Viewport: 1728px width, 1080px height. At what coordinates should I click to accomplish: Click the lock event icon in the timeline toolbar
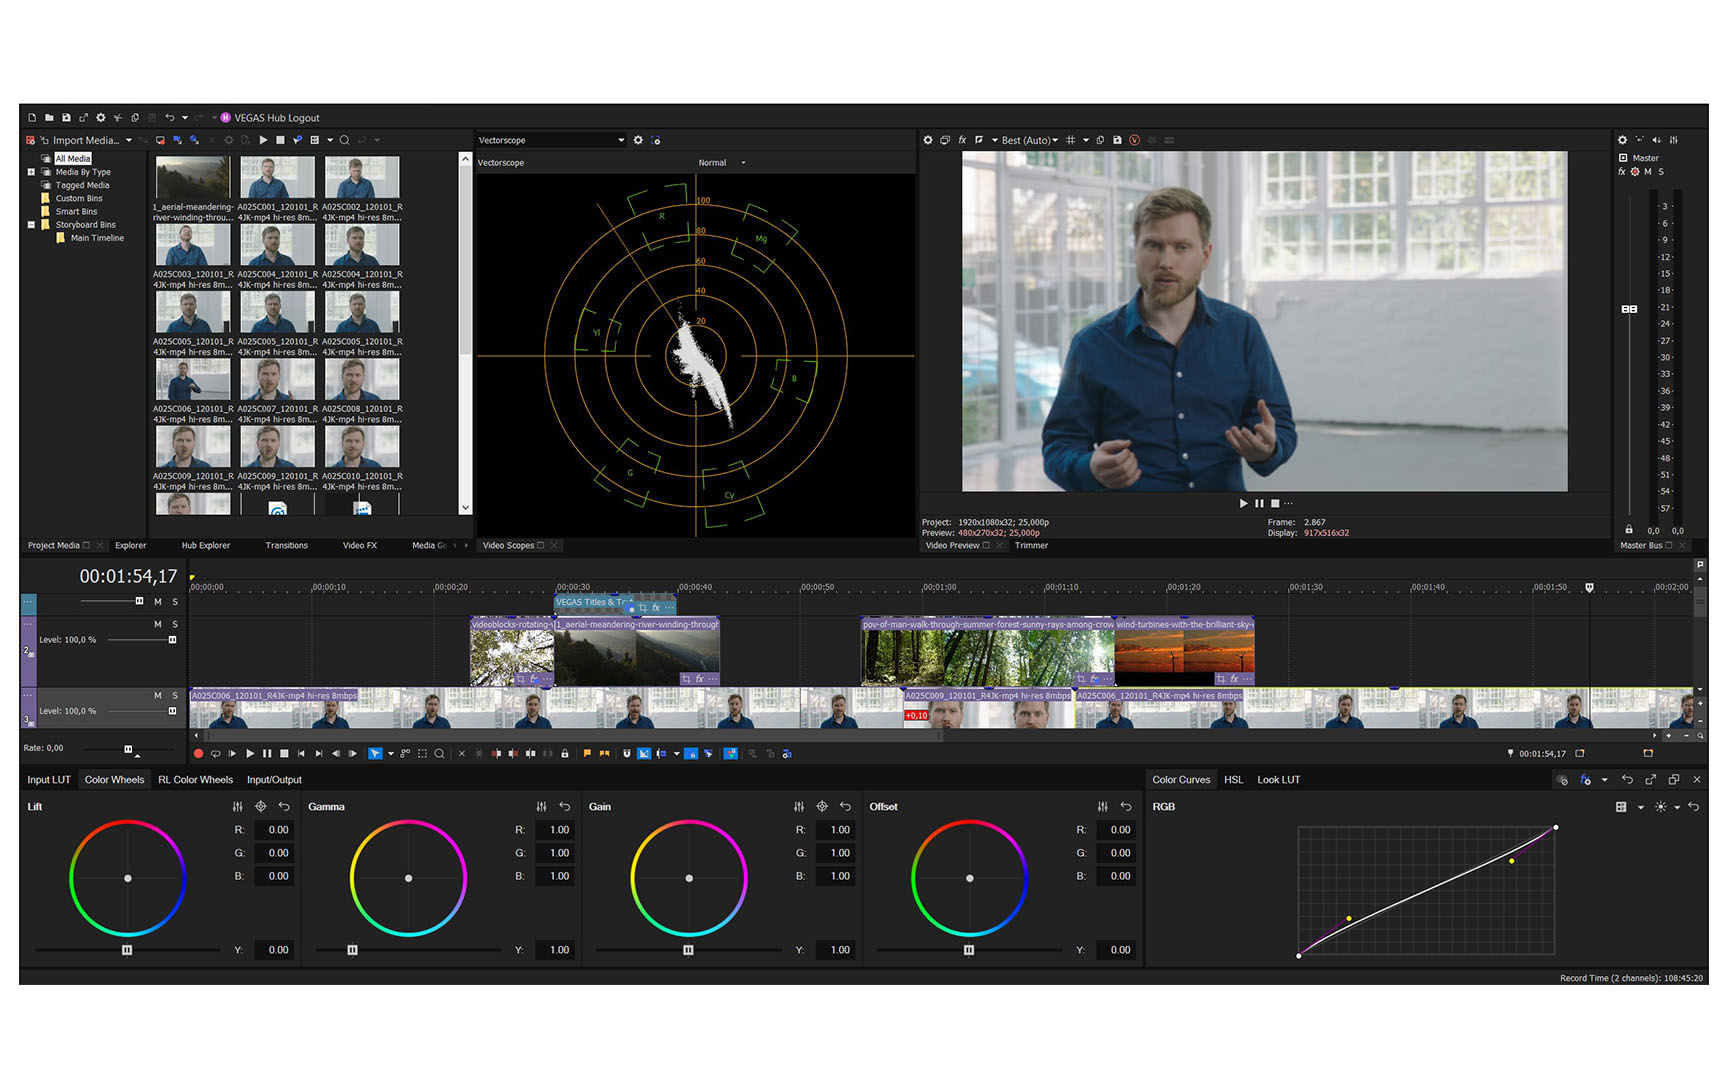(565, 754)
